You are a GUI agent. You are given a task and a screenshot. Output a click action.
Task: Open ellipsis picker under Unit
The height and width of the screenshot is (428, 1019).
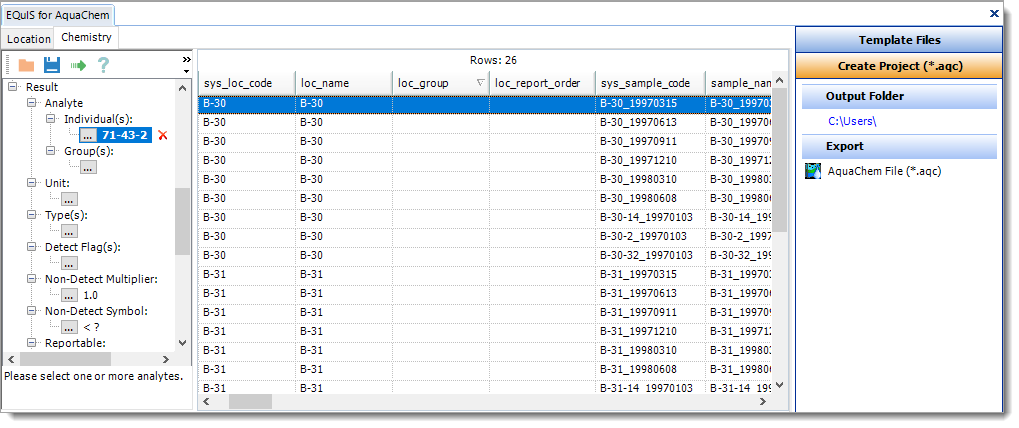pos(70,199)
